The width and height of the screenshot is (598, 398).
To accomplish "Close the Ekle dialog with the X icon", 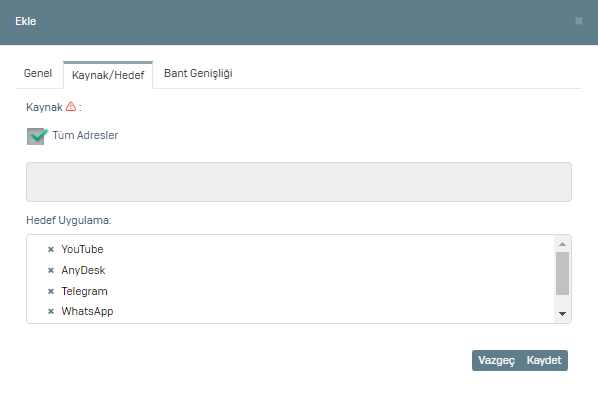I will [x=579, y=21].
